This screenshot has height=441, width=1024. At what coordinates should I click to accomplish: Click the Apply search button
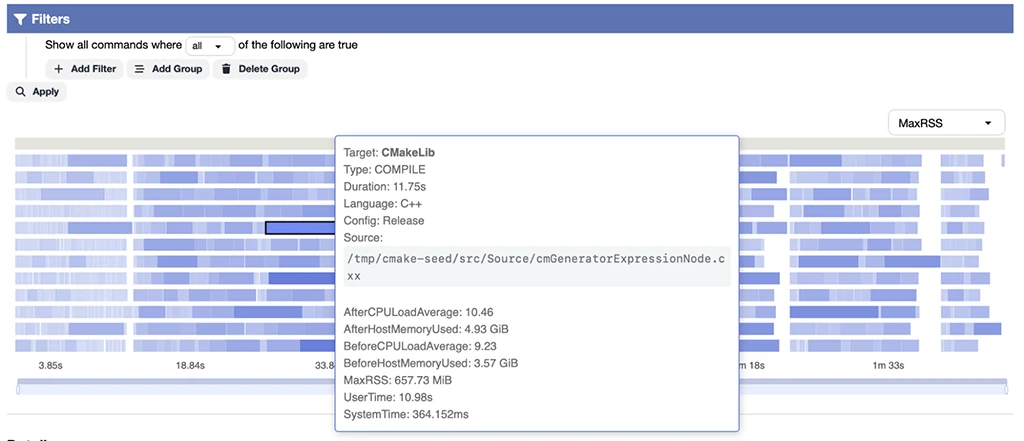coord(37,92)
